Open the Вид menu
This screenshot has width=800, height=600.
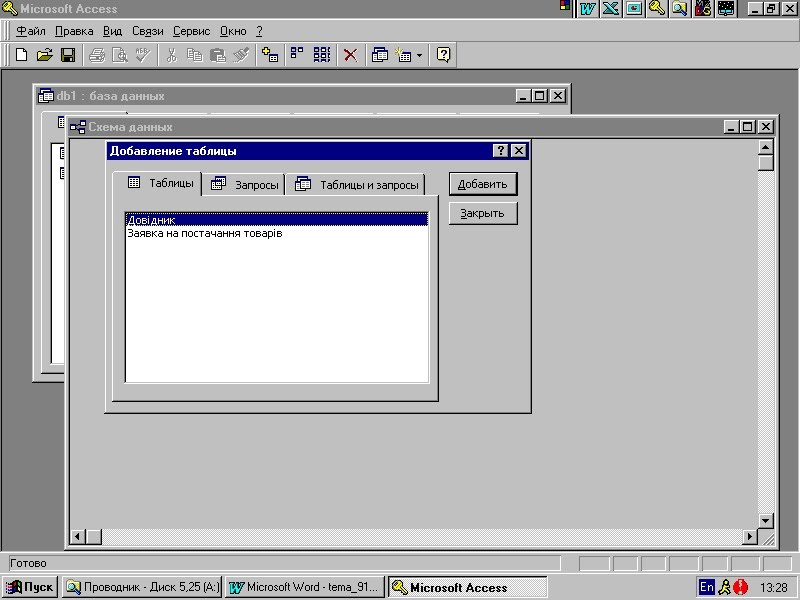tap(112, 31)
